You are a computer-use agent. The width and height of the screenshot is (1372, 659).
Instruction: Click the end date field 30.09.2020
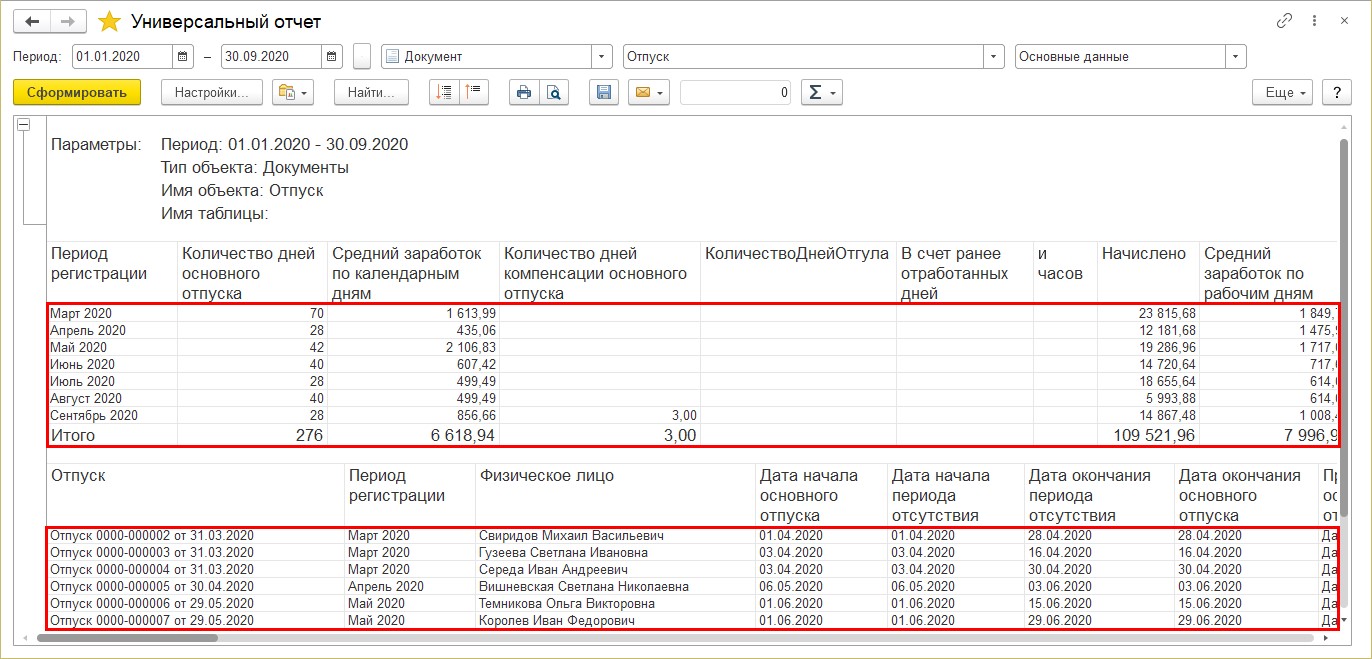271,57
